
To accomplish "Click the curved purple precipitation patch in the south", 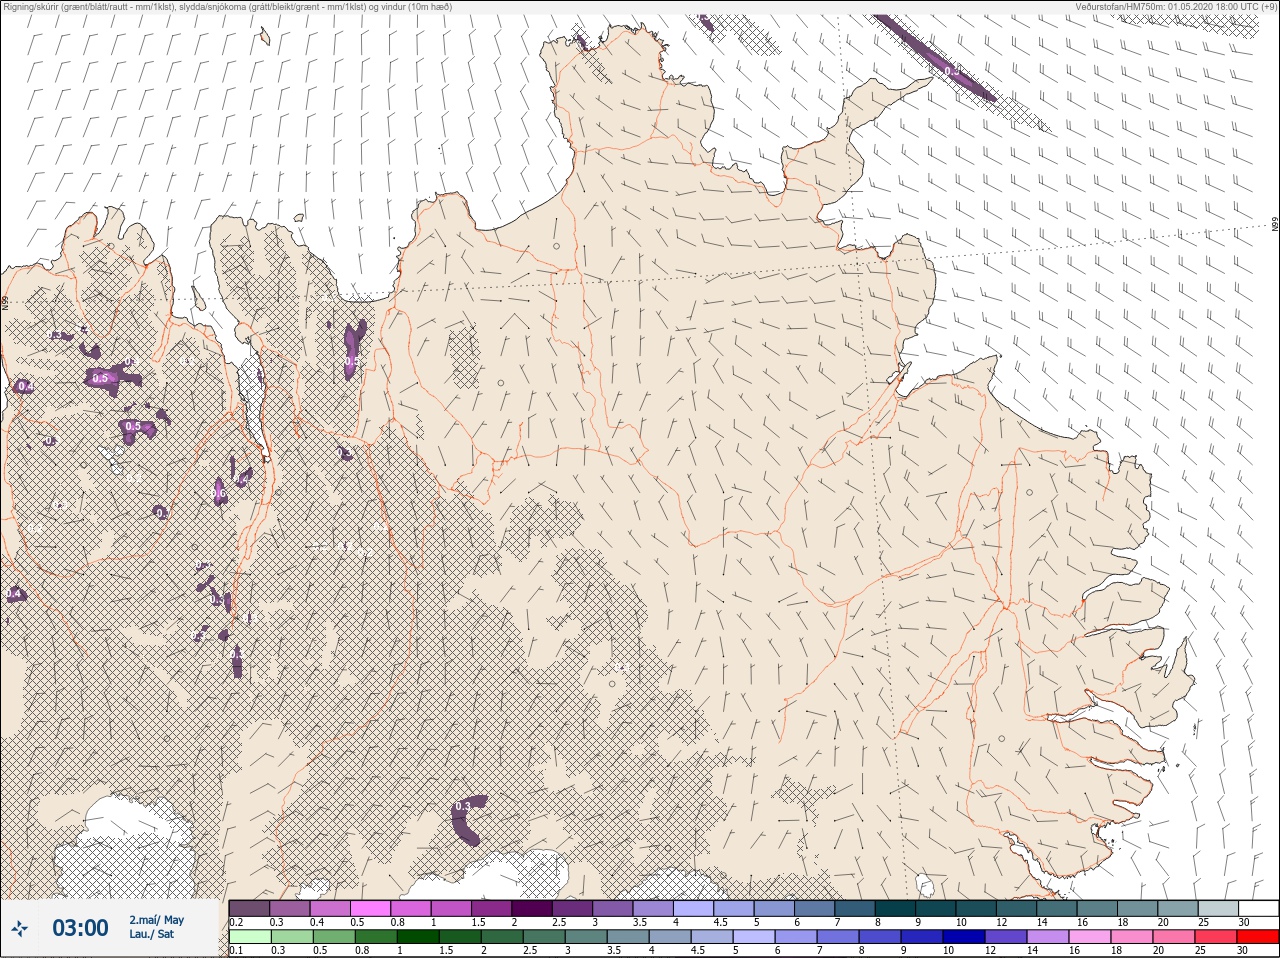I will [467, 820].
